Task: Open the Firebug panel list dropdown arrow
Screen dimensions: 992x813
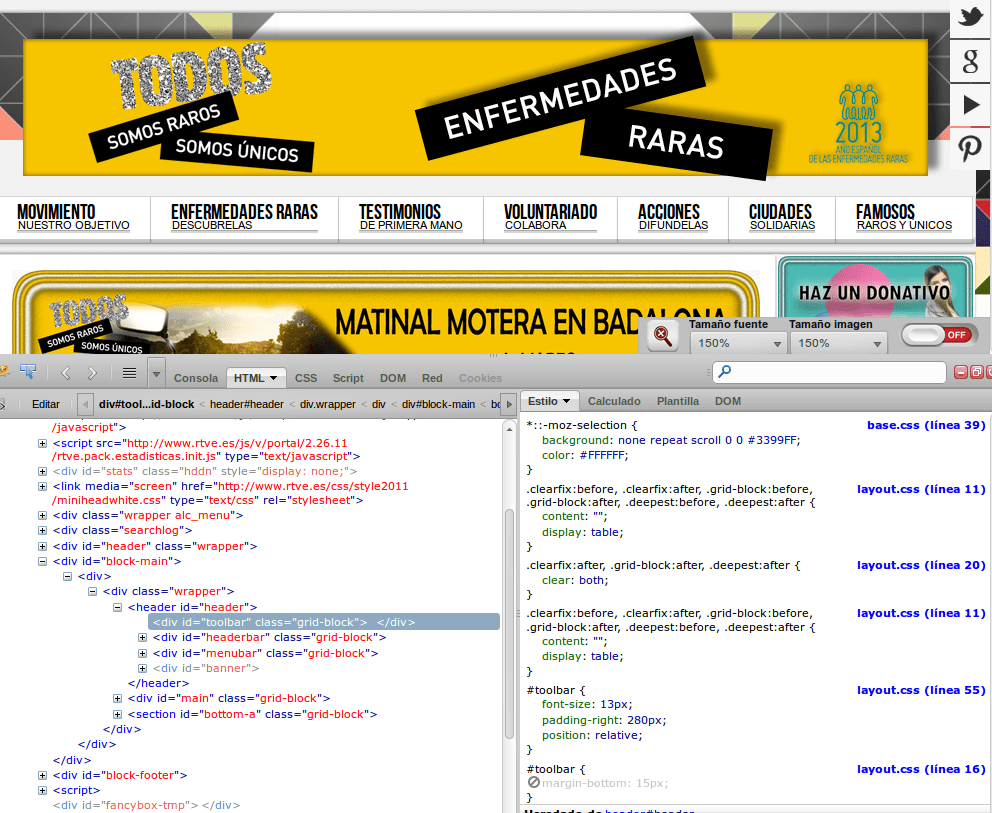Action: point(156,374)
